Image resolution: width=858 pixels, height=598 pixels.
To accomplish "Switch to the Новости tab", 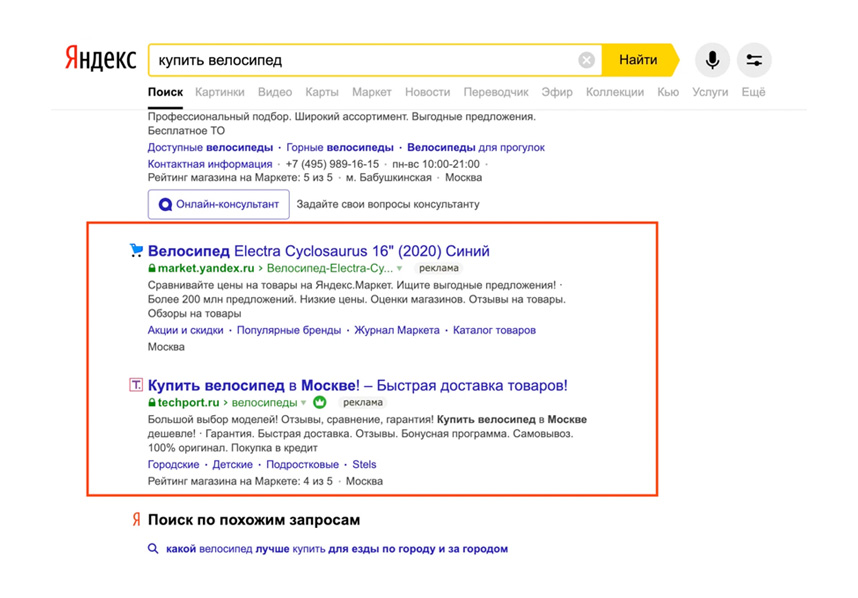I will click(427, 92).
